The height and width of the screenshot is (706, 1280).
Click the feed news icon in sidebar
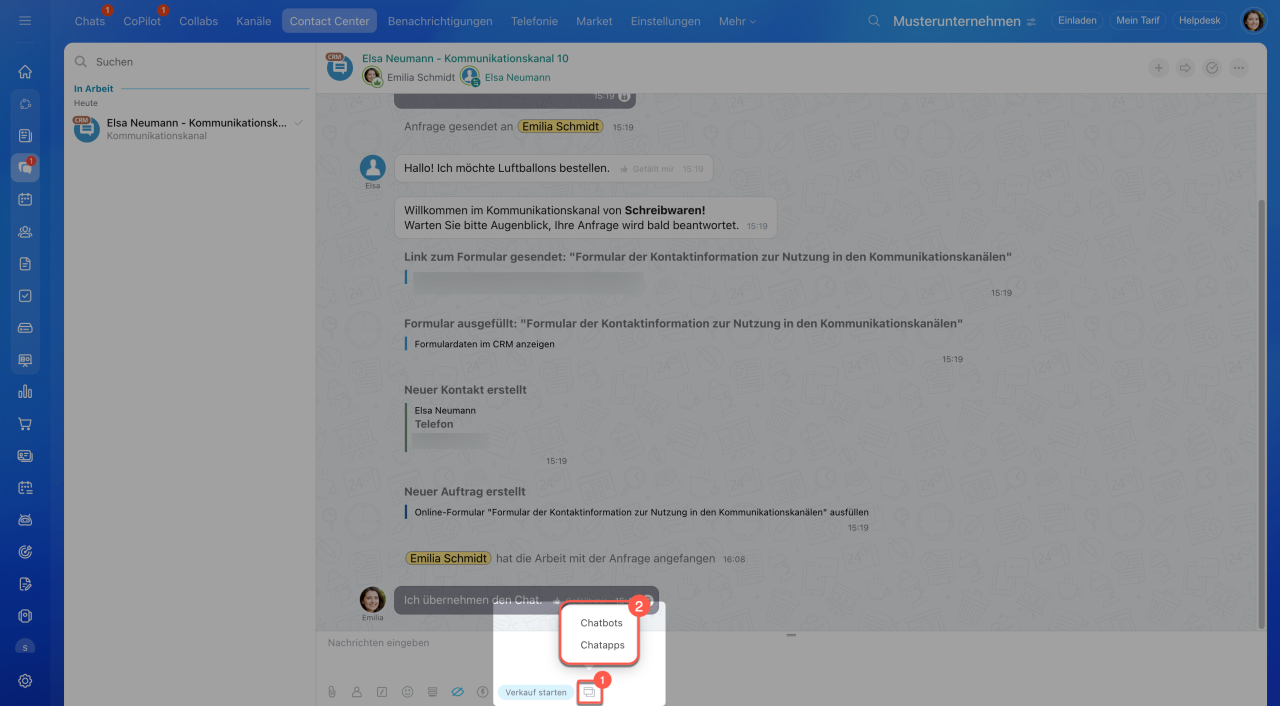pyautogui.click(x=25, y=136)
